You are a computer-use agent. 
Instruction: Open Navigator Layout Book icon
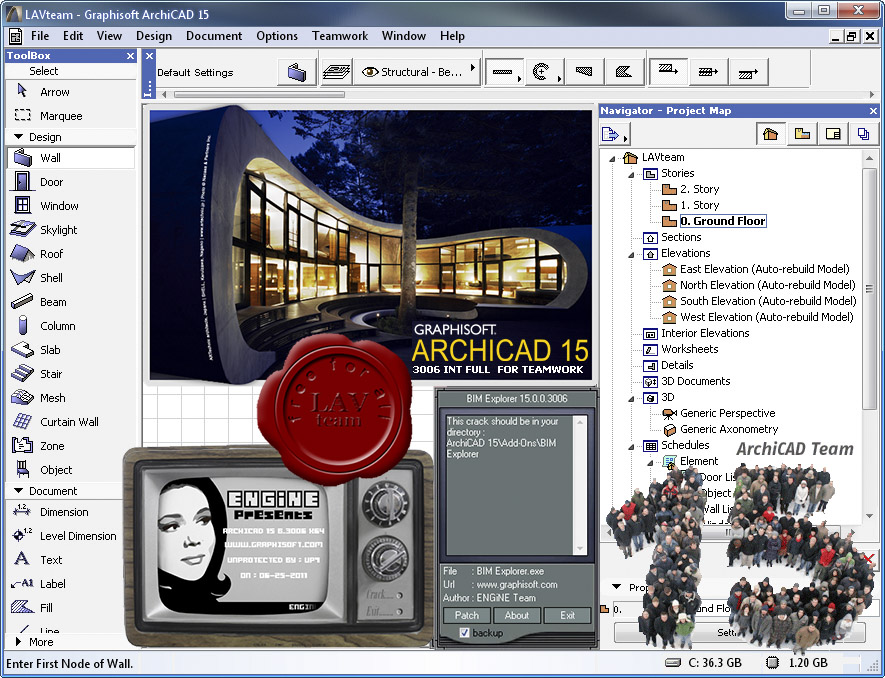pos(833,134)
